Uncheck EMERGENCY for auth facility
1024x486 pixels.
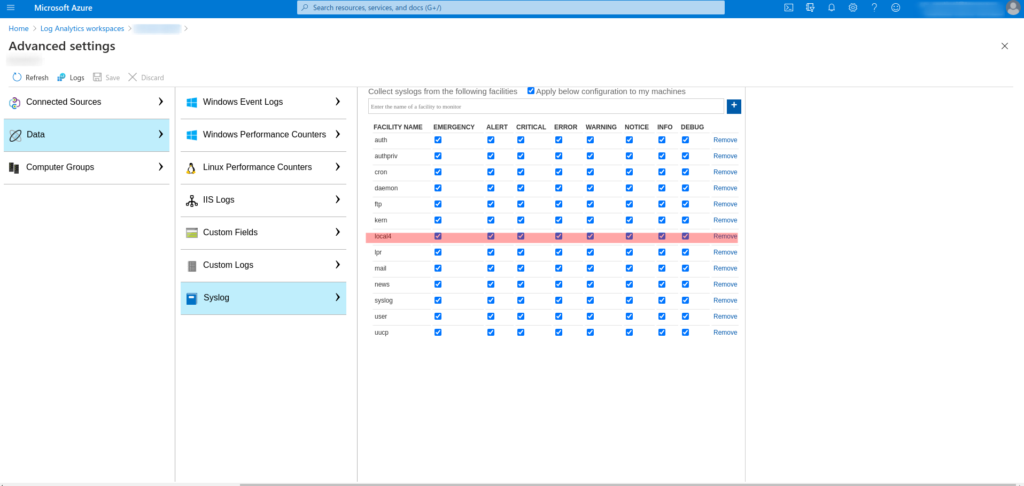coord(438,140)
